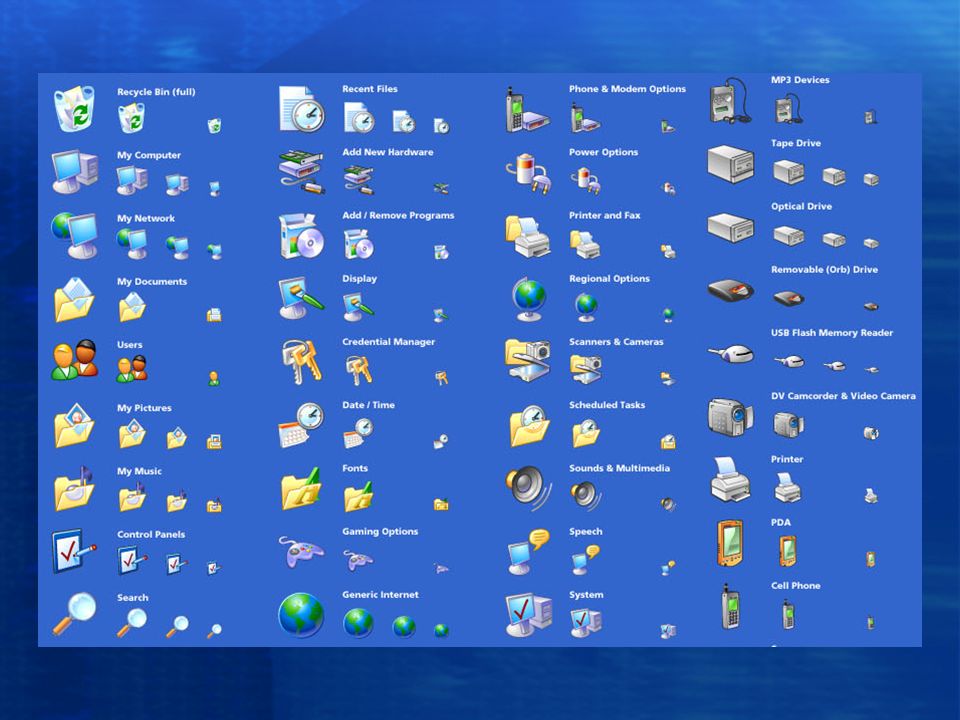Click the 'Credential Manager' label text
This screenshot has height=720, width=960.
click(388, 342)
